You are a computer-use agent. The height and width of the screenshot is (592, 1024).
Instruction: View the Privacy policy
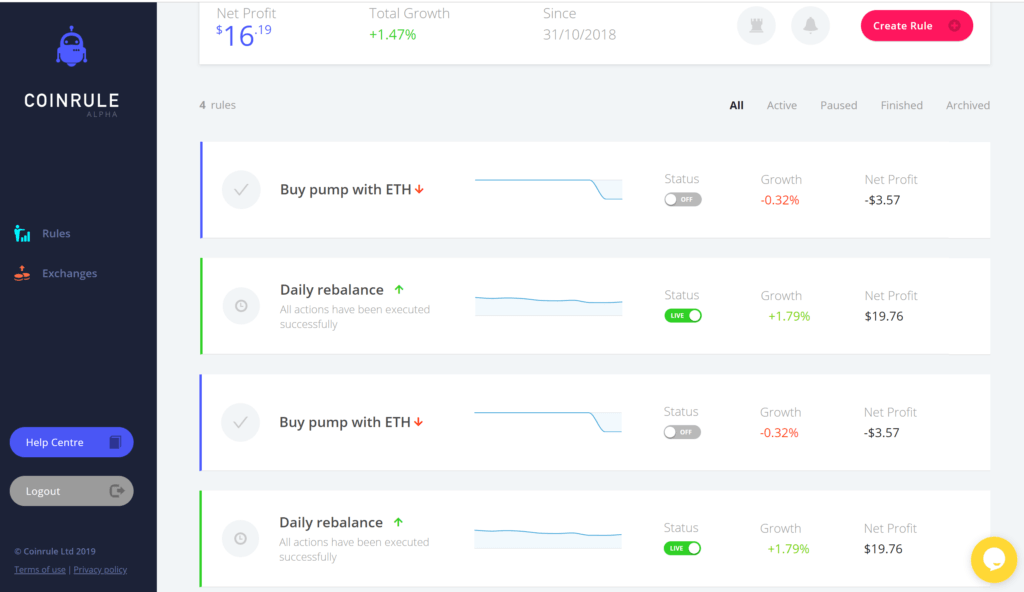coord(100,569)
